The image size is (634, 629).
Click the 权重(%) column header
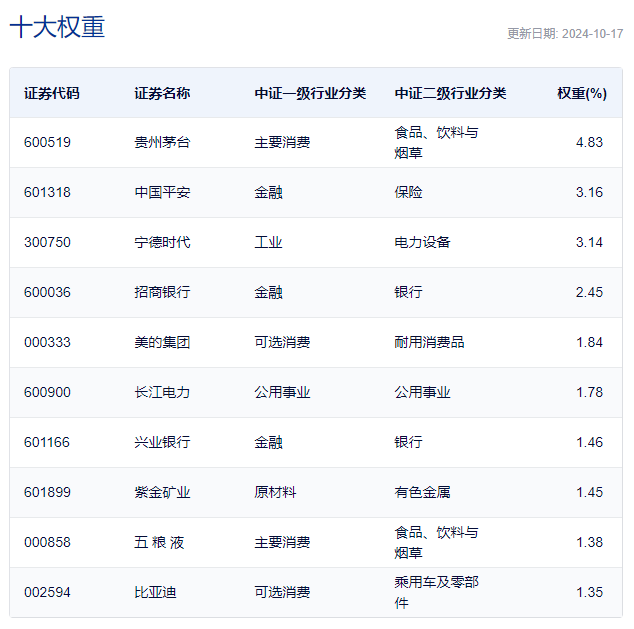582,93
